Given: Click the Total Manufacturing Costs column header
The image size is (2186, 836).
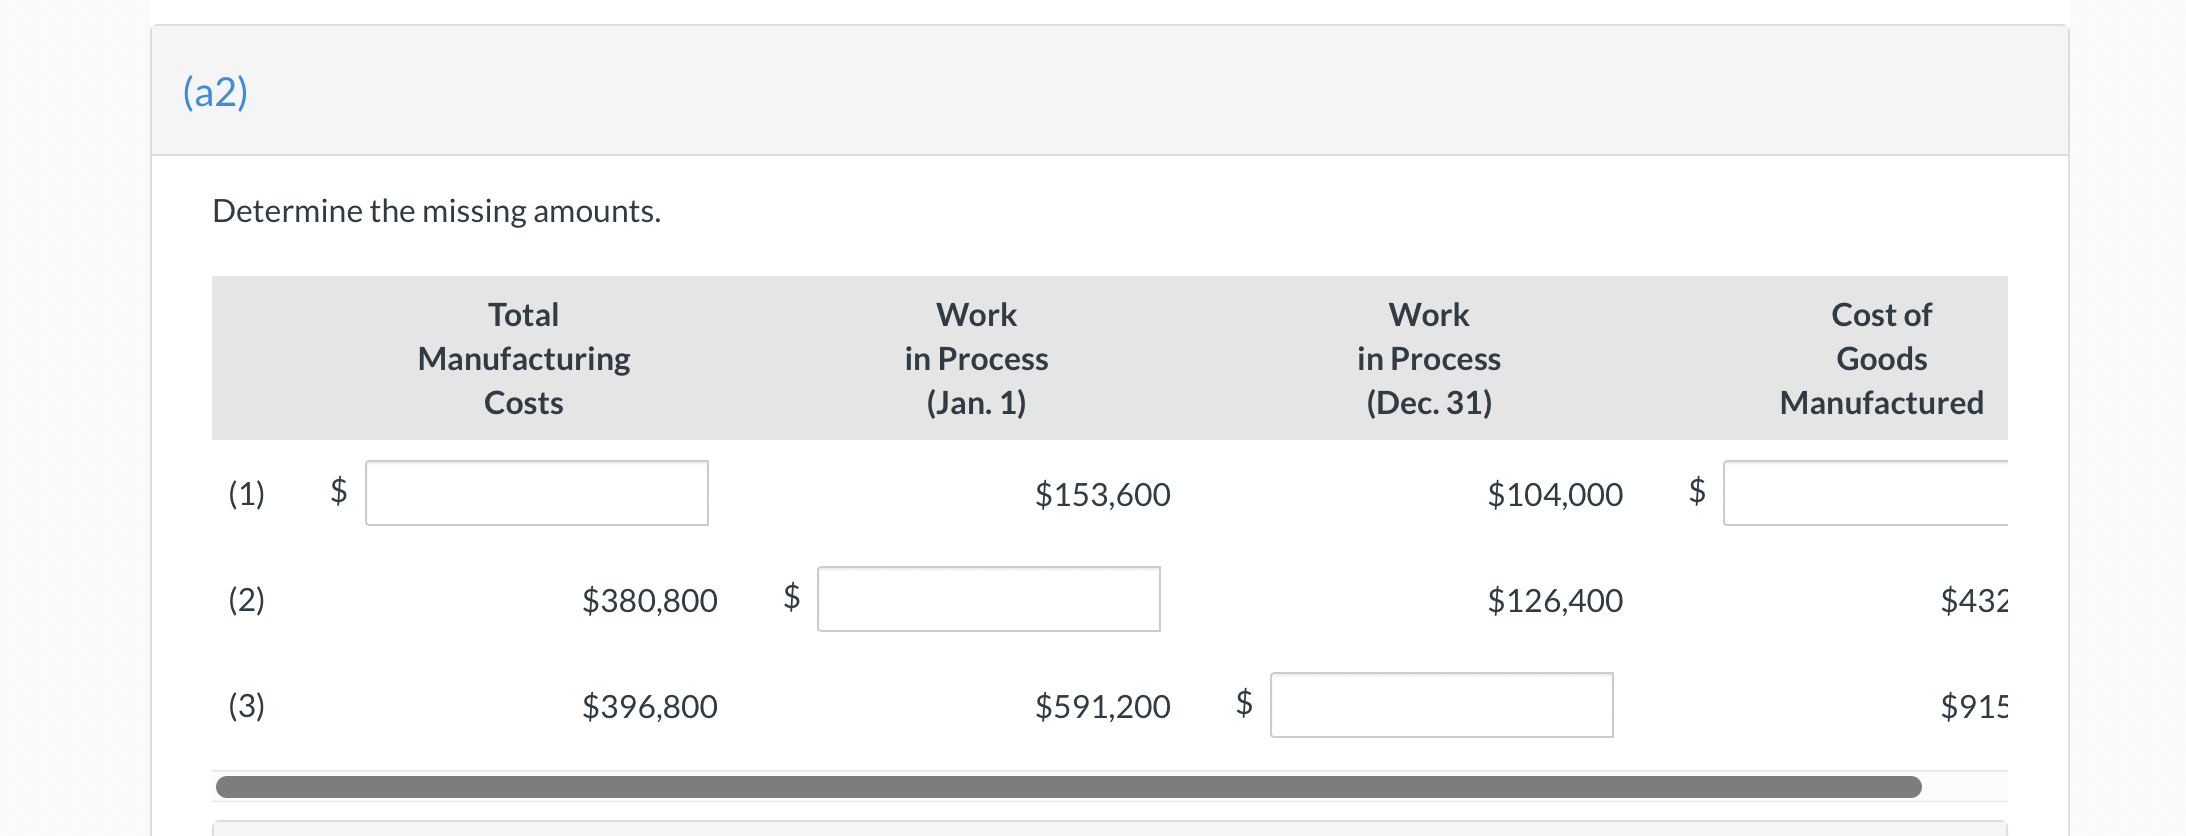Looking at the screenshot, I should tap(523, 358).
